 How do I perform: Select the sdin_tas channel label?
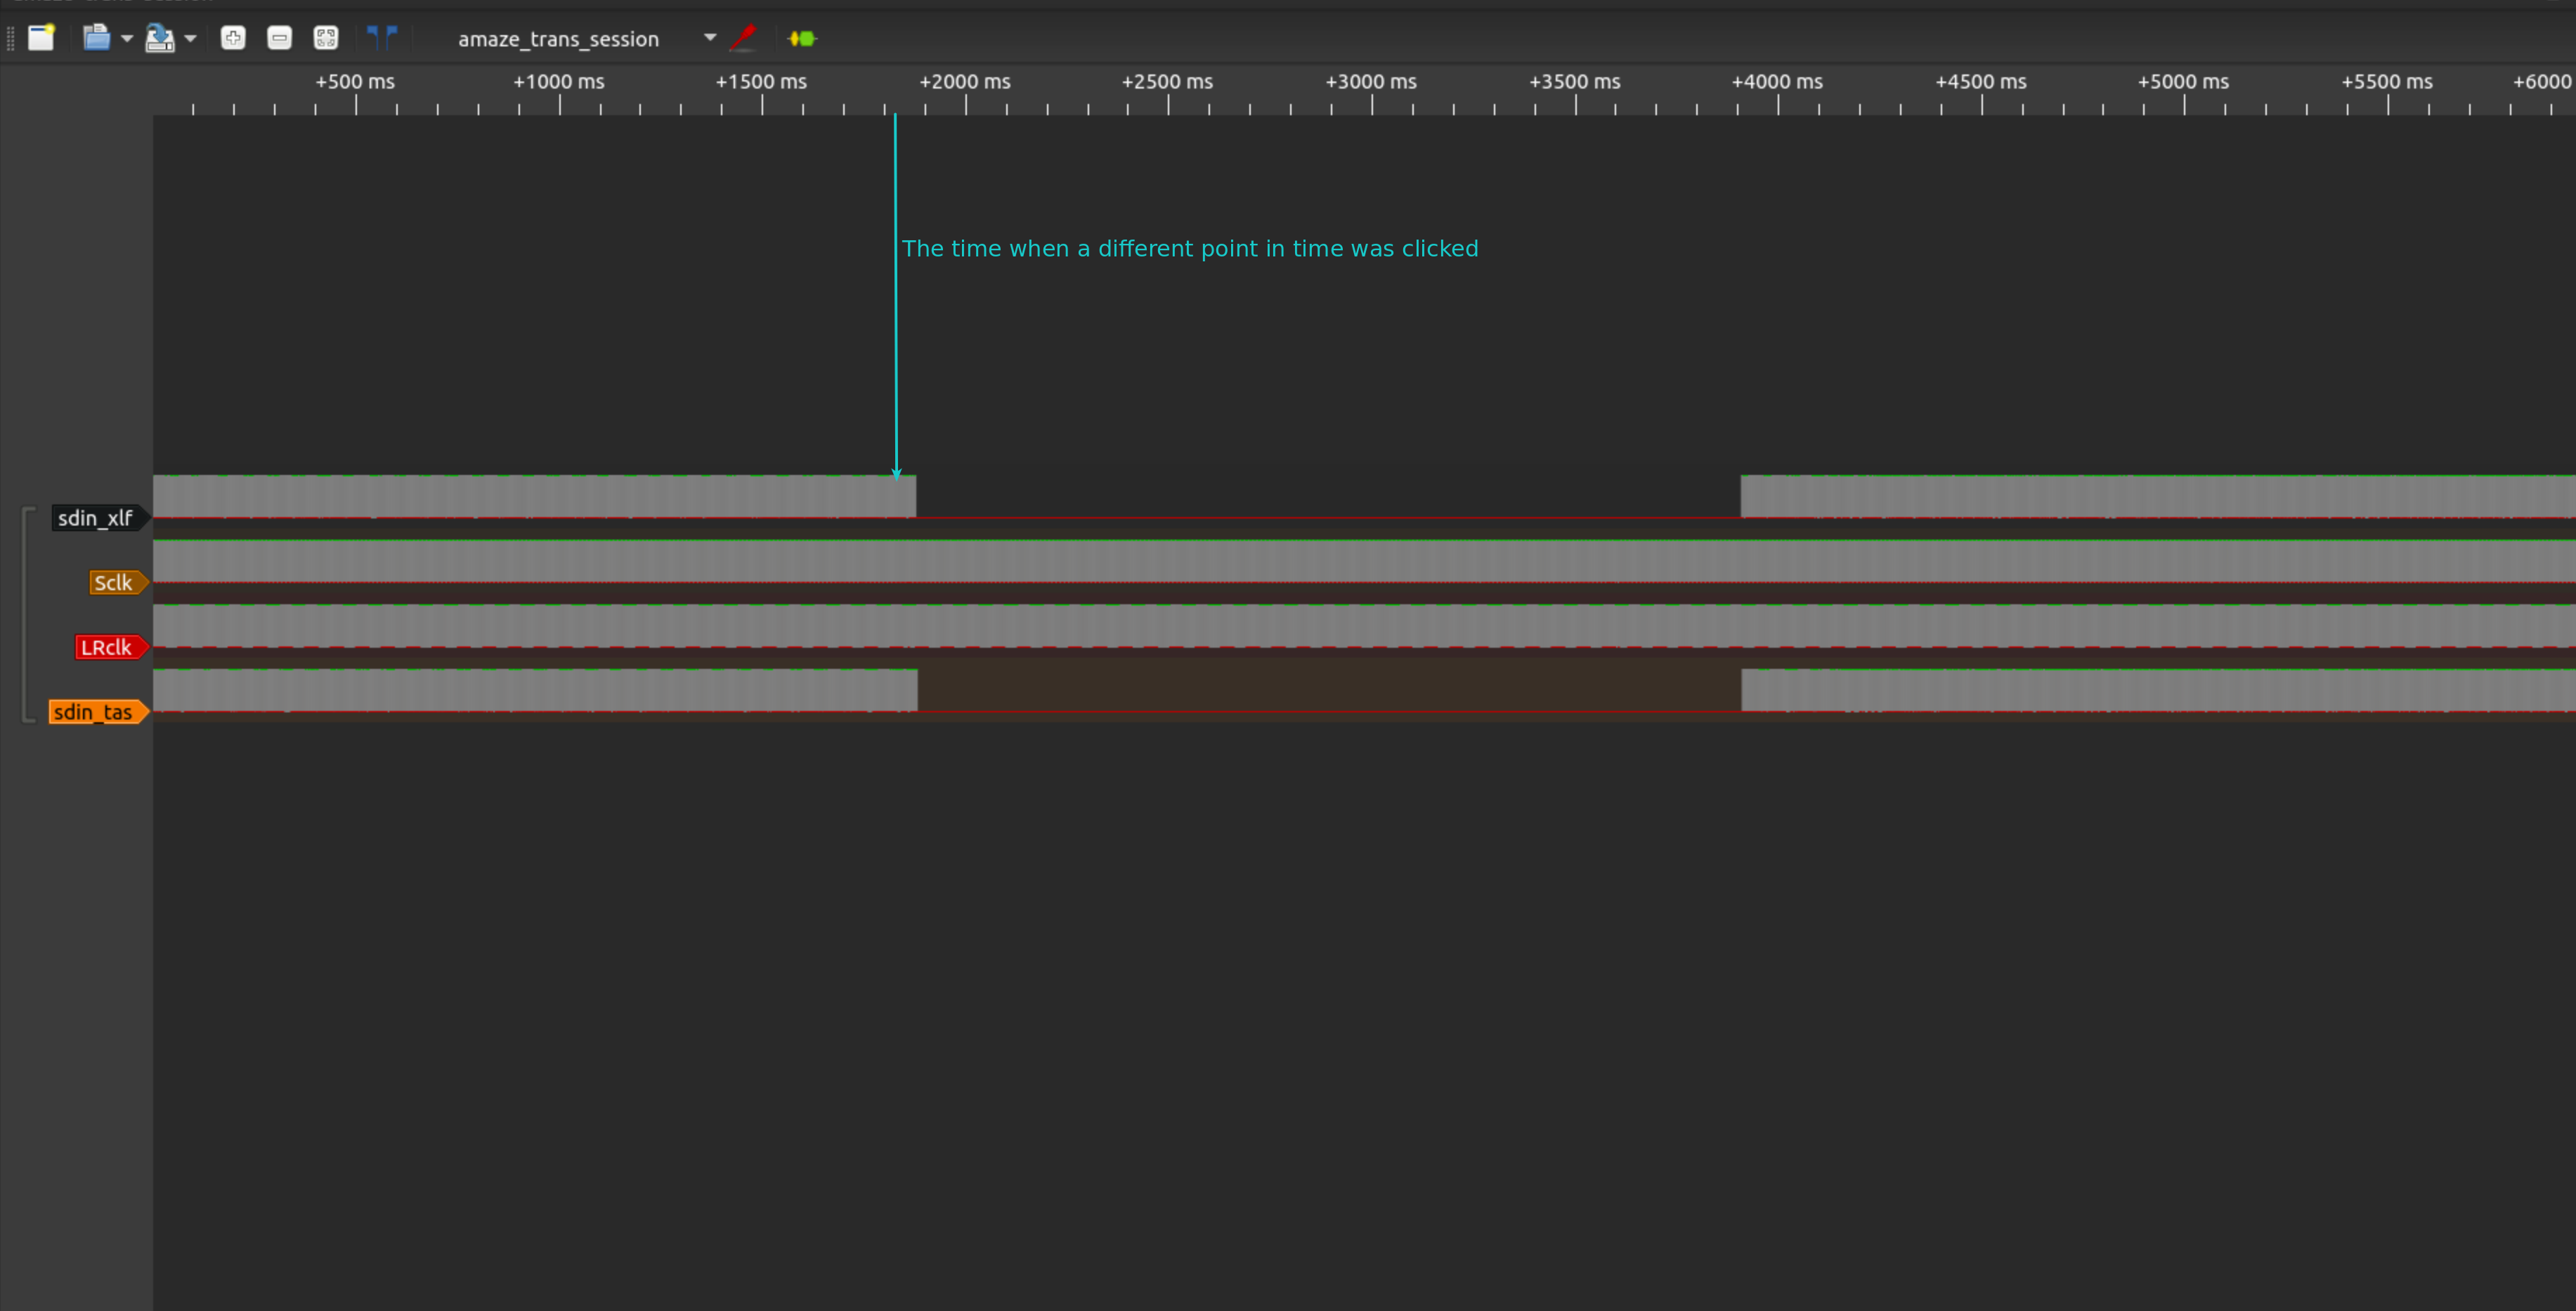98,712
